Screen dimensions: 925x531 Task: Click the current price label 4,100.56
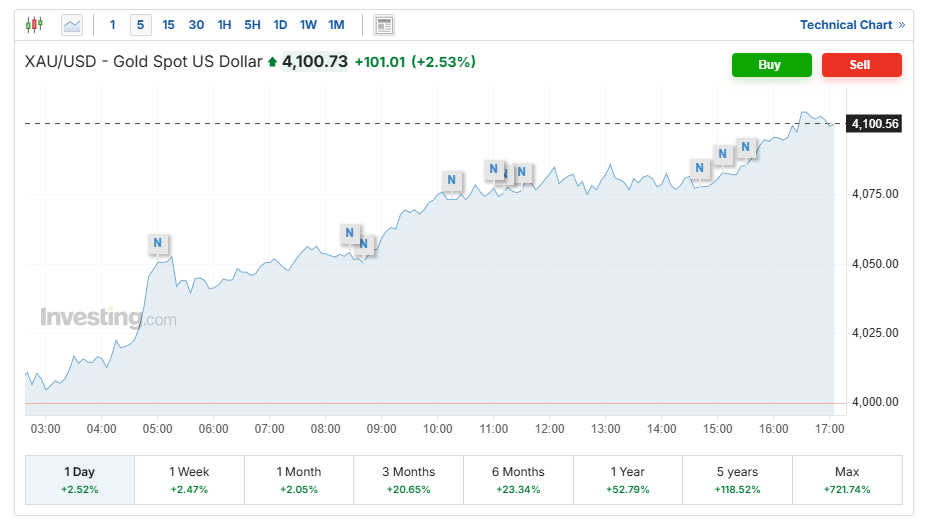[x=875, y=124]
